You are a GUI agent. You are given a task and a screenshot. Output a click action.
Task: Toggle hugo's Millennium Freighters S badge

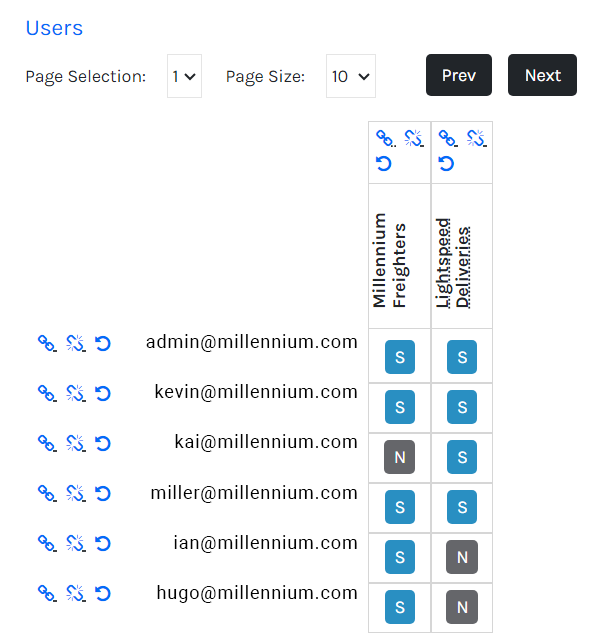400,607
